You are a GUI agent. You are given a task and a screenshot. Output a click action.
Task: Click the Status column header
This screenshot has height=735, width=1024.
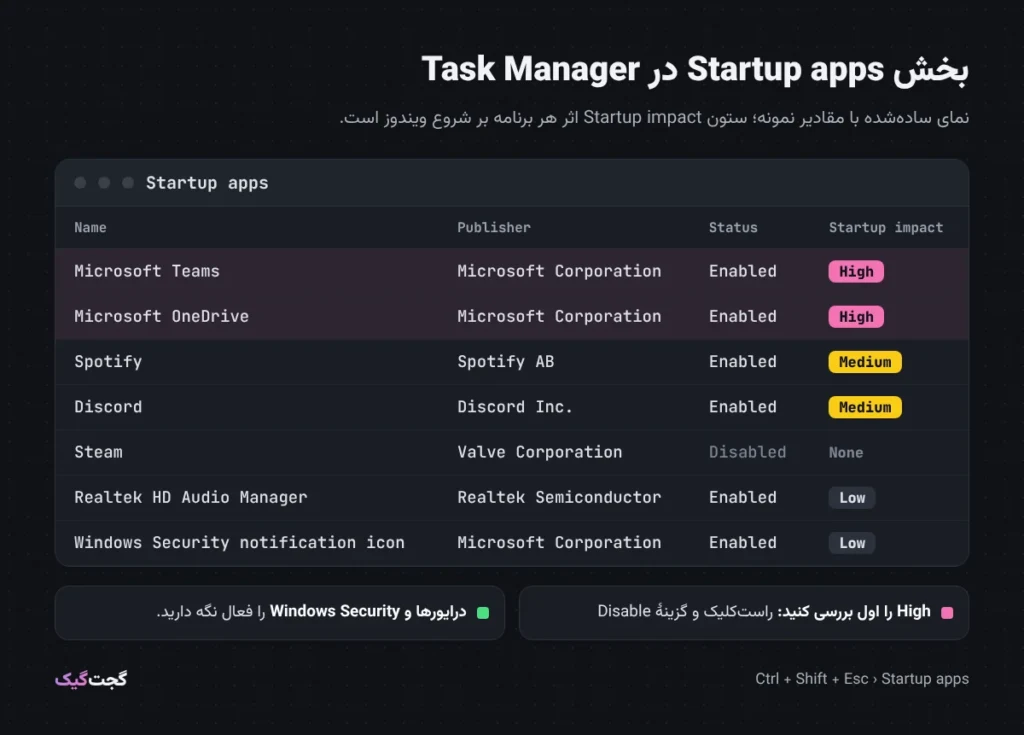coord(733,227)
